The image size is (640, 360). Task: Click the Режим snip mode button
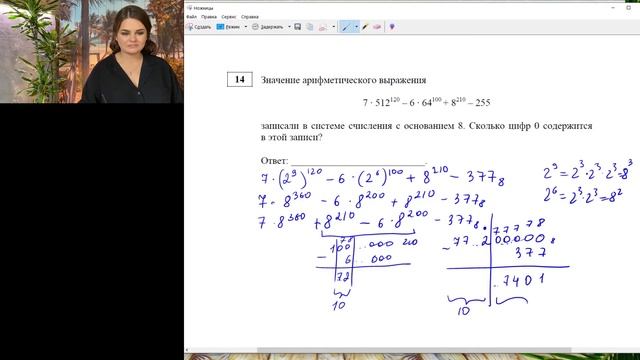(229, 27)
